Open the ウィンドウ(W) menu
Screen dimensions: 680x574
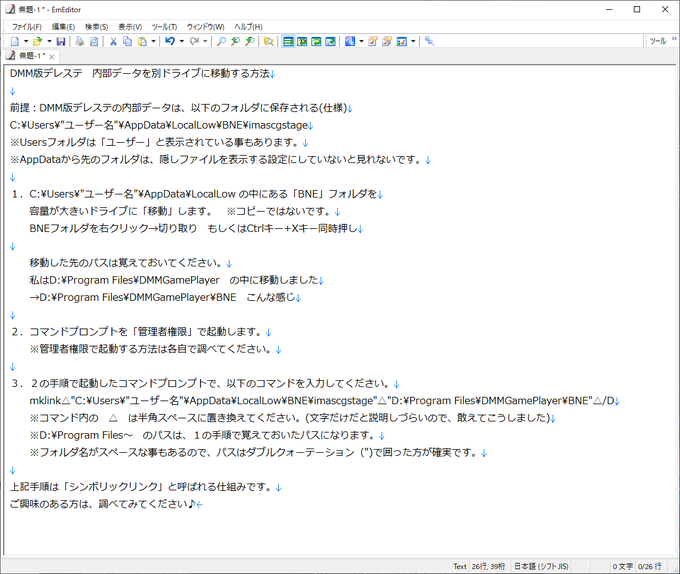206,27
